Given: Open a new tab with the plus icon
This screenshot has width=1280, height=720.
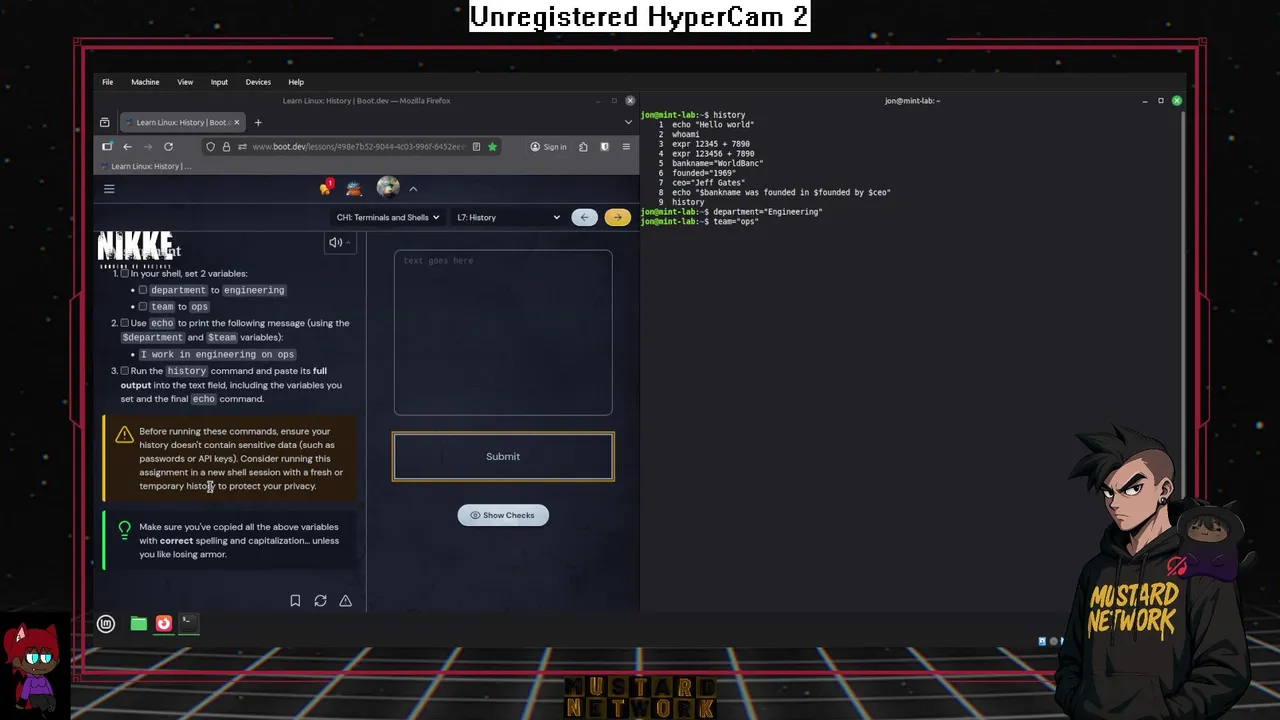Looking at the screenshot, I should click(258, 122).
